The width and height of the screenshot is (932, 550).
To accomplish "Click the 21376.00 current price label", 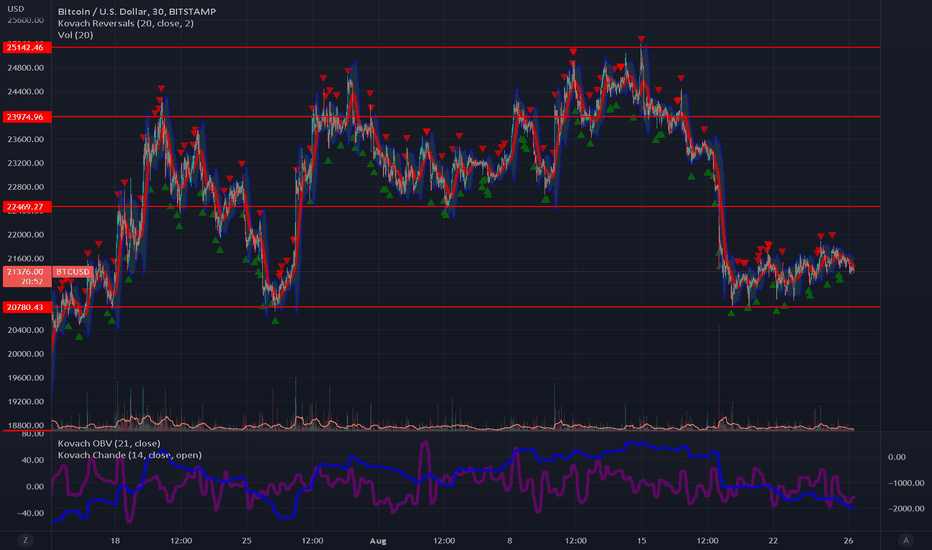I will 27,272.
